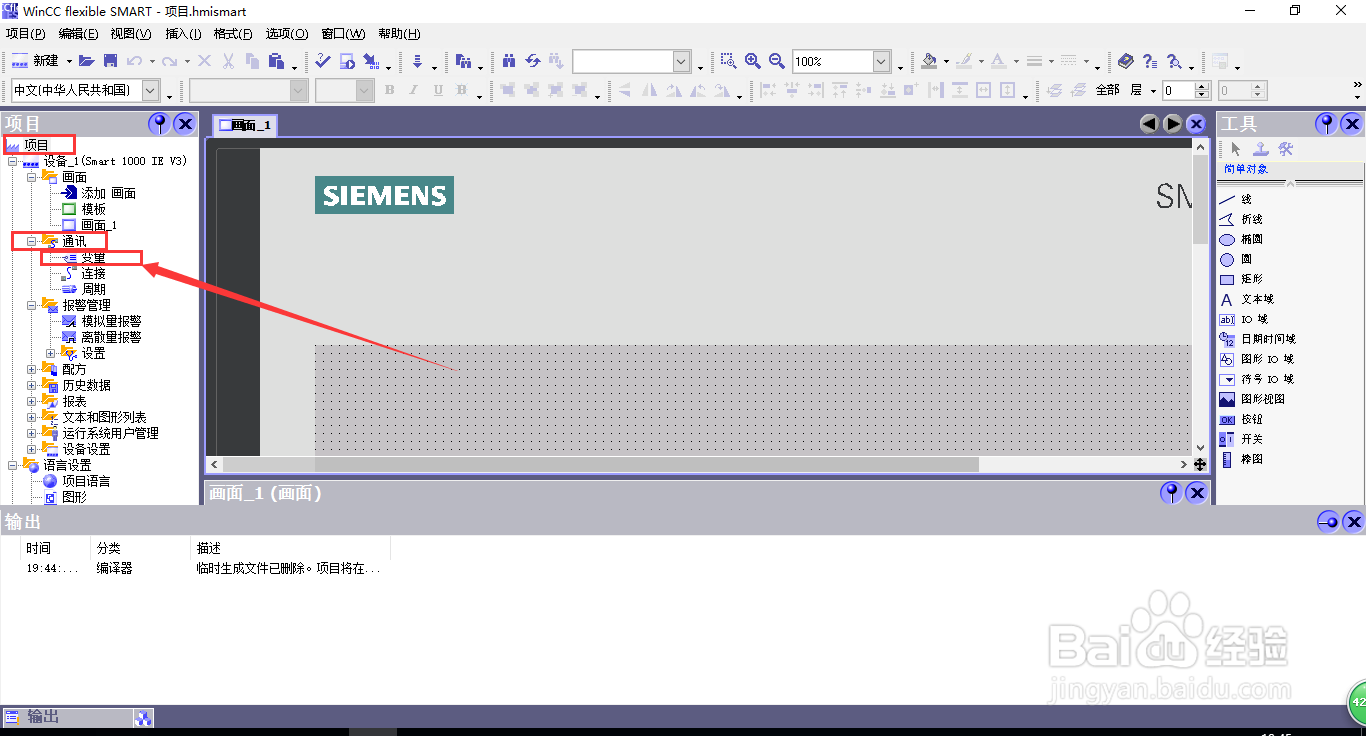
Task: Open the 100% zoom dropdown
Action: [x=882, y=62]
